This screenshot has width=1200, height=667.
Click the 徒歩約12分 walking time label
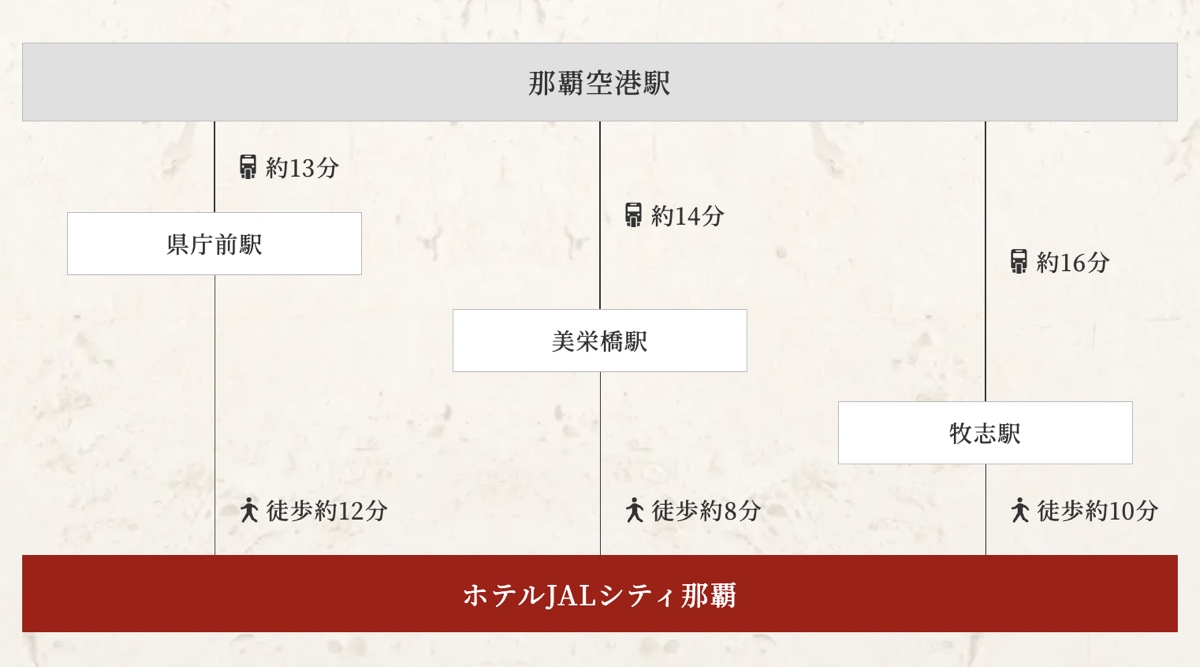coord(327,510)
